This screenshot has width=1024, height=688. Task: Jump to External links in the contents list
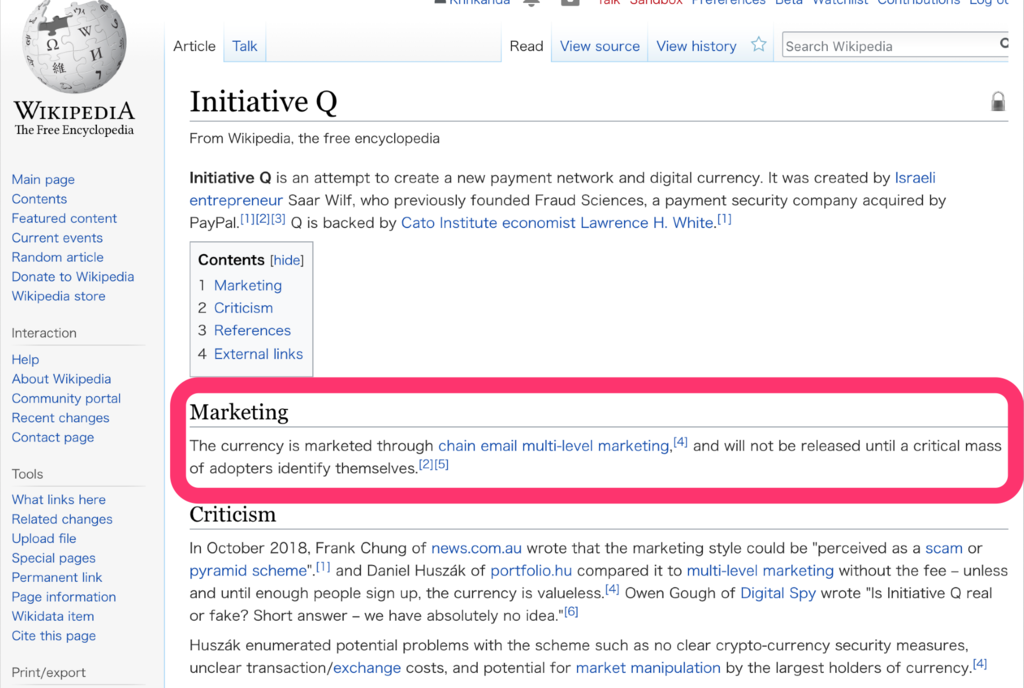point(259,354)
